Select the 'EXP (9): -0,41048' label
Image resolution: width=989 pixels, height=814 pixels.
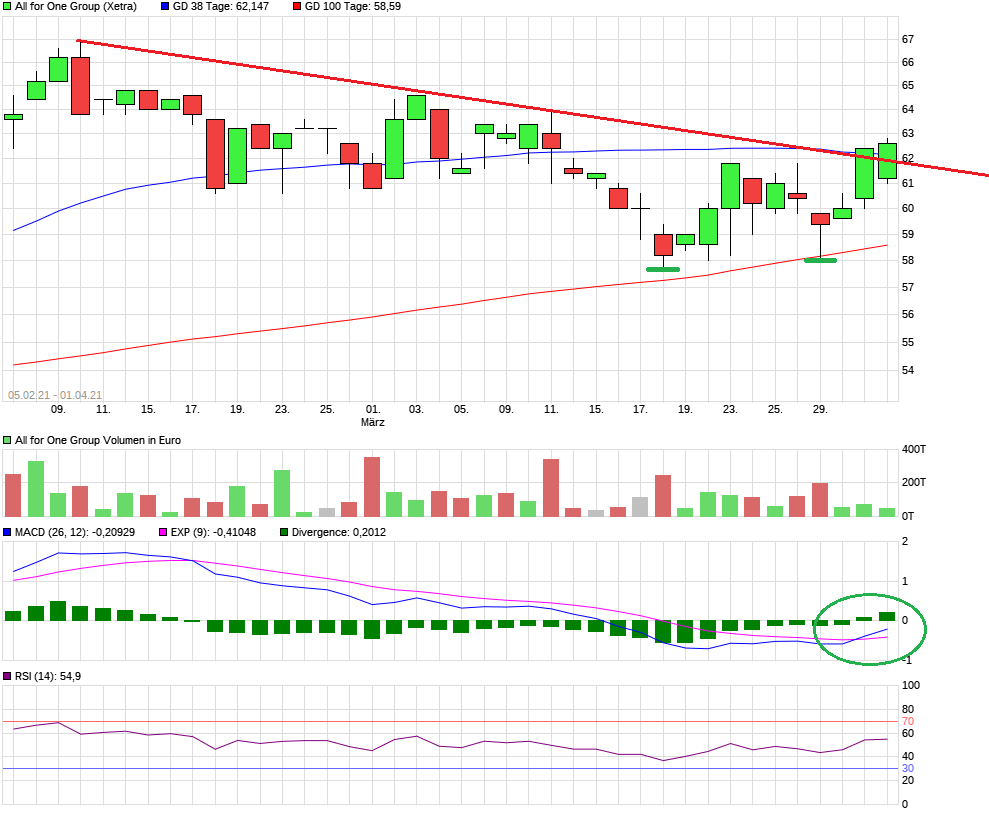pyautogui.click(x=213, y=532)
